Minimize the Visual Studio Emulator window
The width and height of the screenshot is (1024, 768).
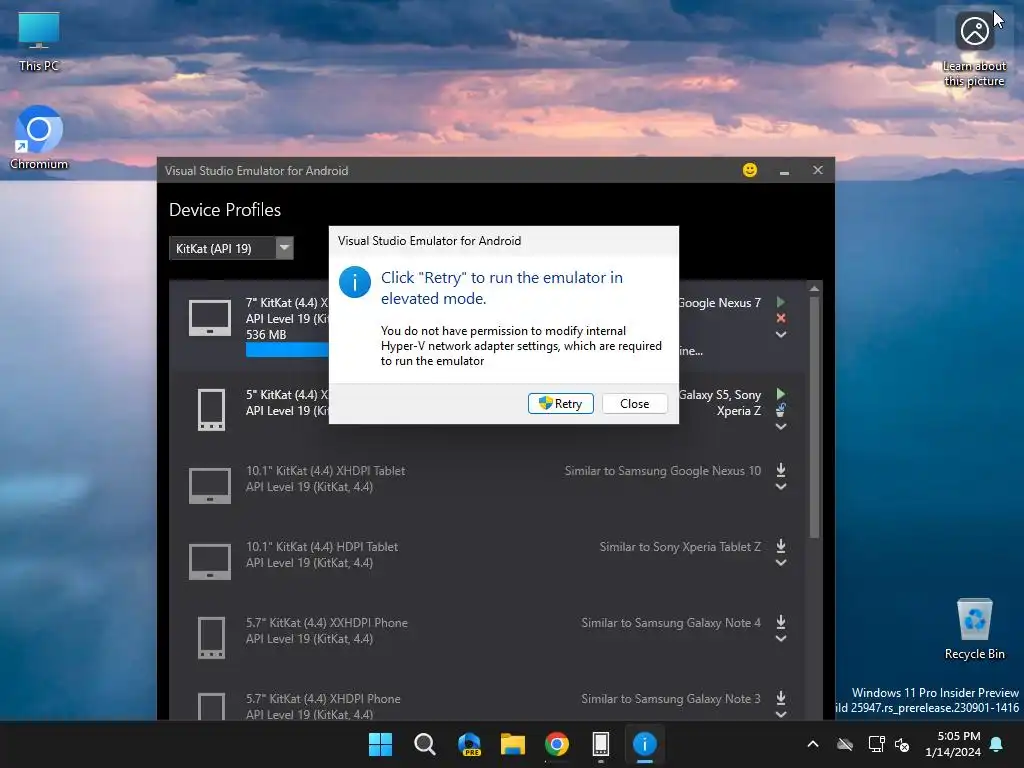(x=784, y=171)
